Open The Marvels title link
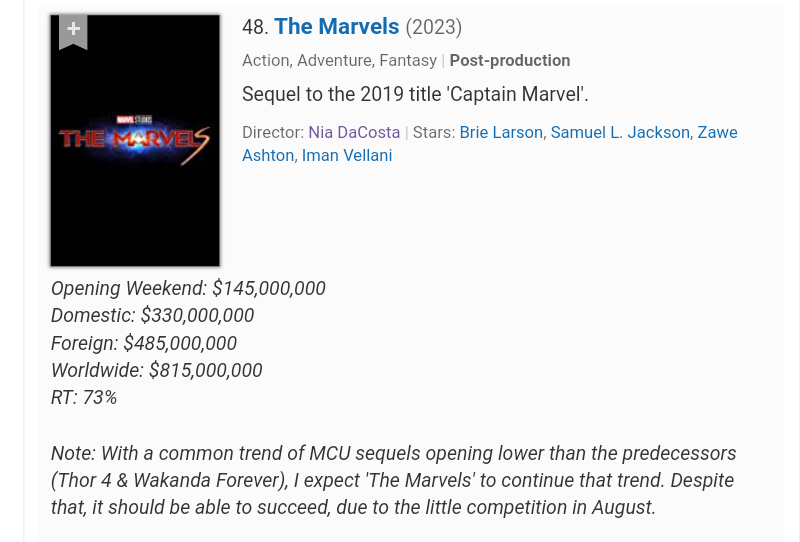 point(336,27)
